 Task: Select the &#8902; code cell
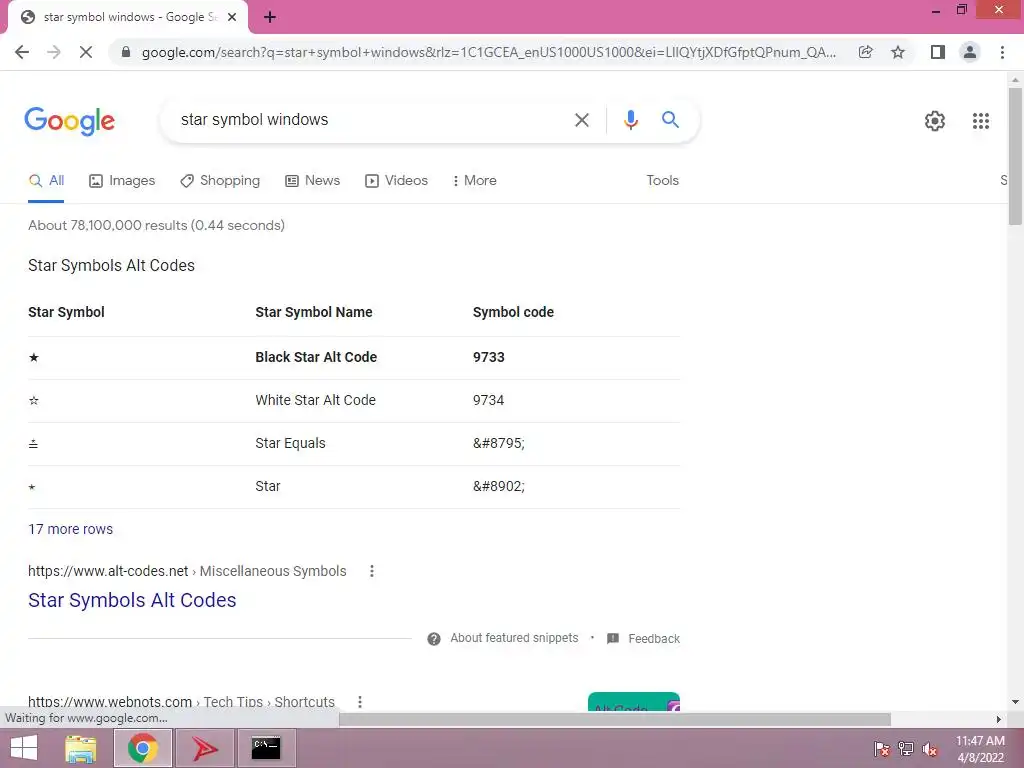pyautogui.click(x=499, y=487)
